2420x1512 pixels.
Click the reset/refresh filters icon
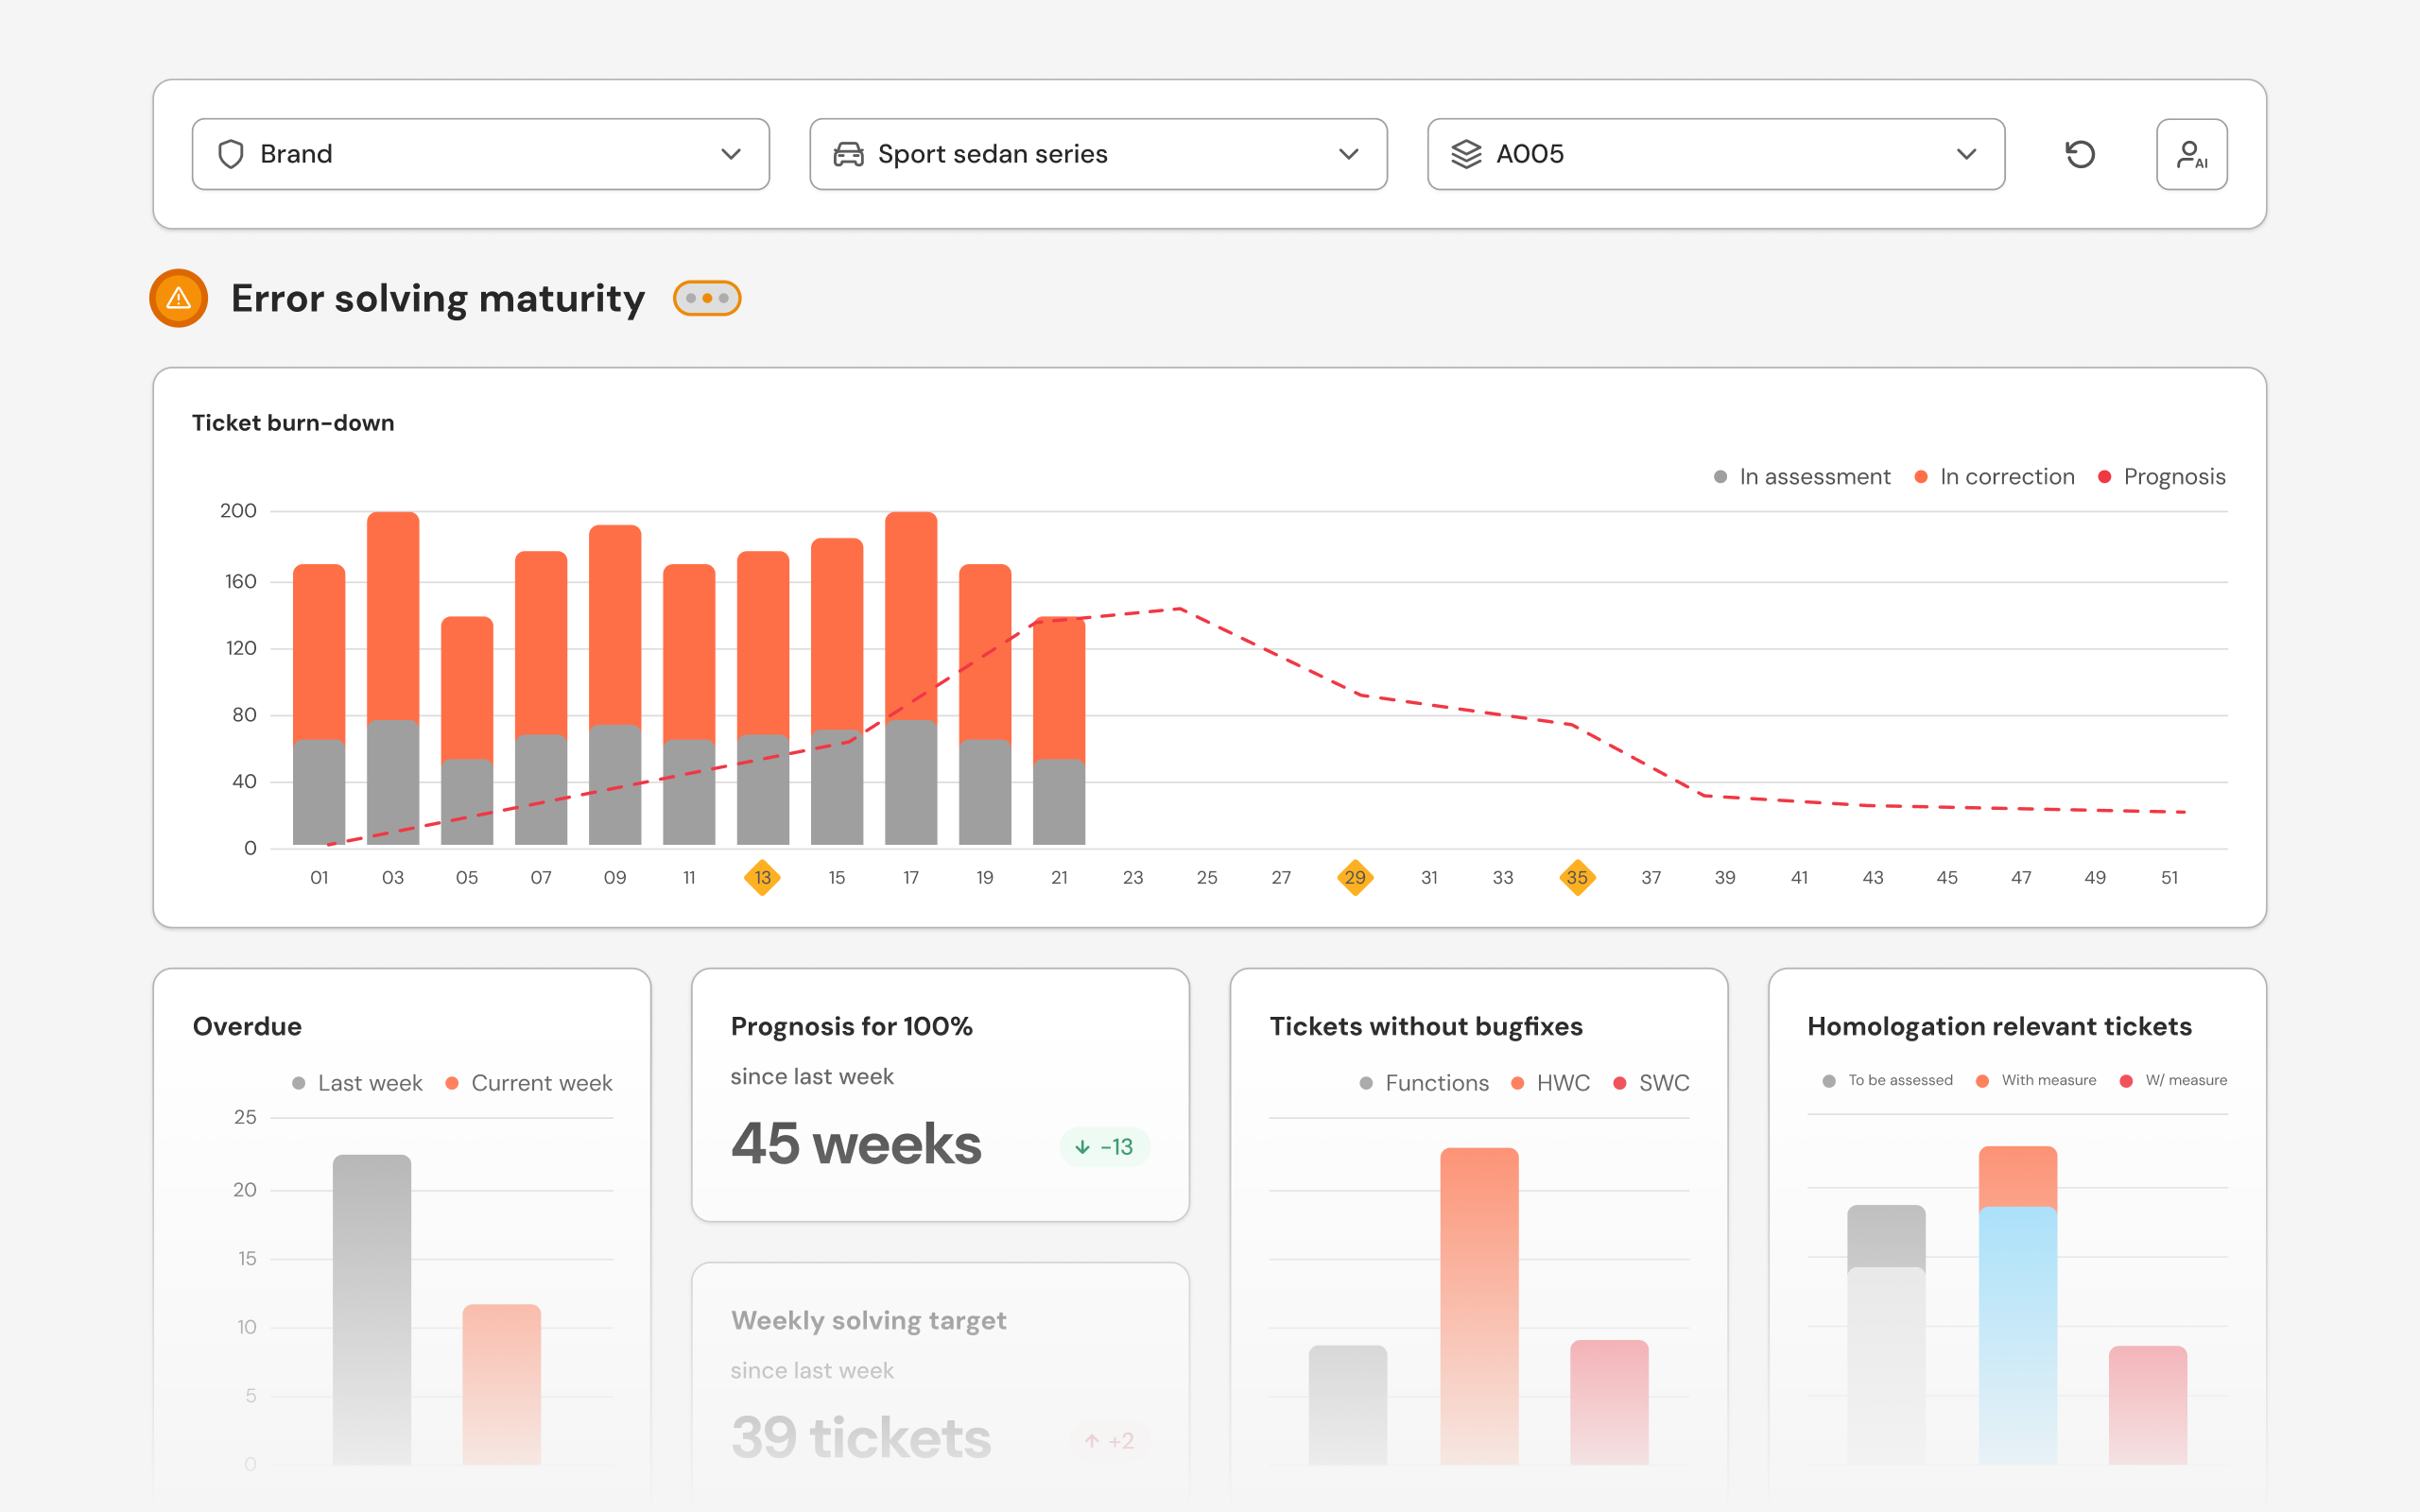[x=2080, y=154]
